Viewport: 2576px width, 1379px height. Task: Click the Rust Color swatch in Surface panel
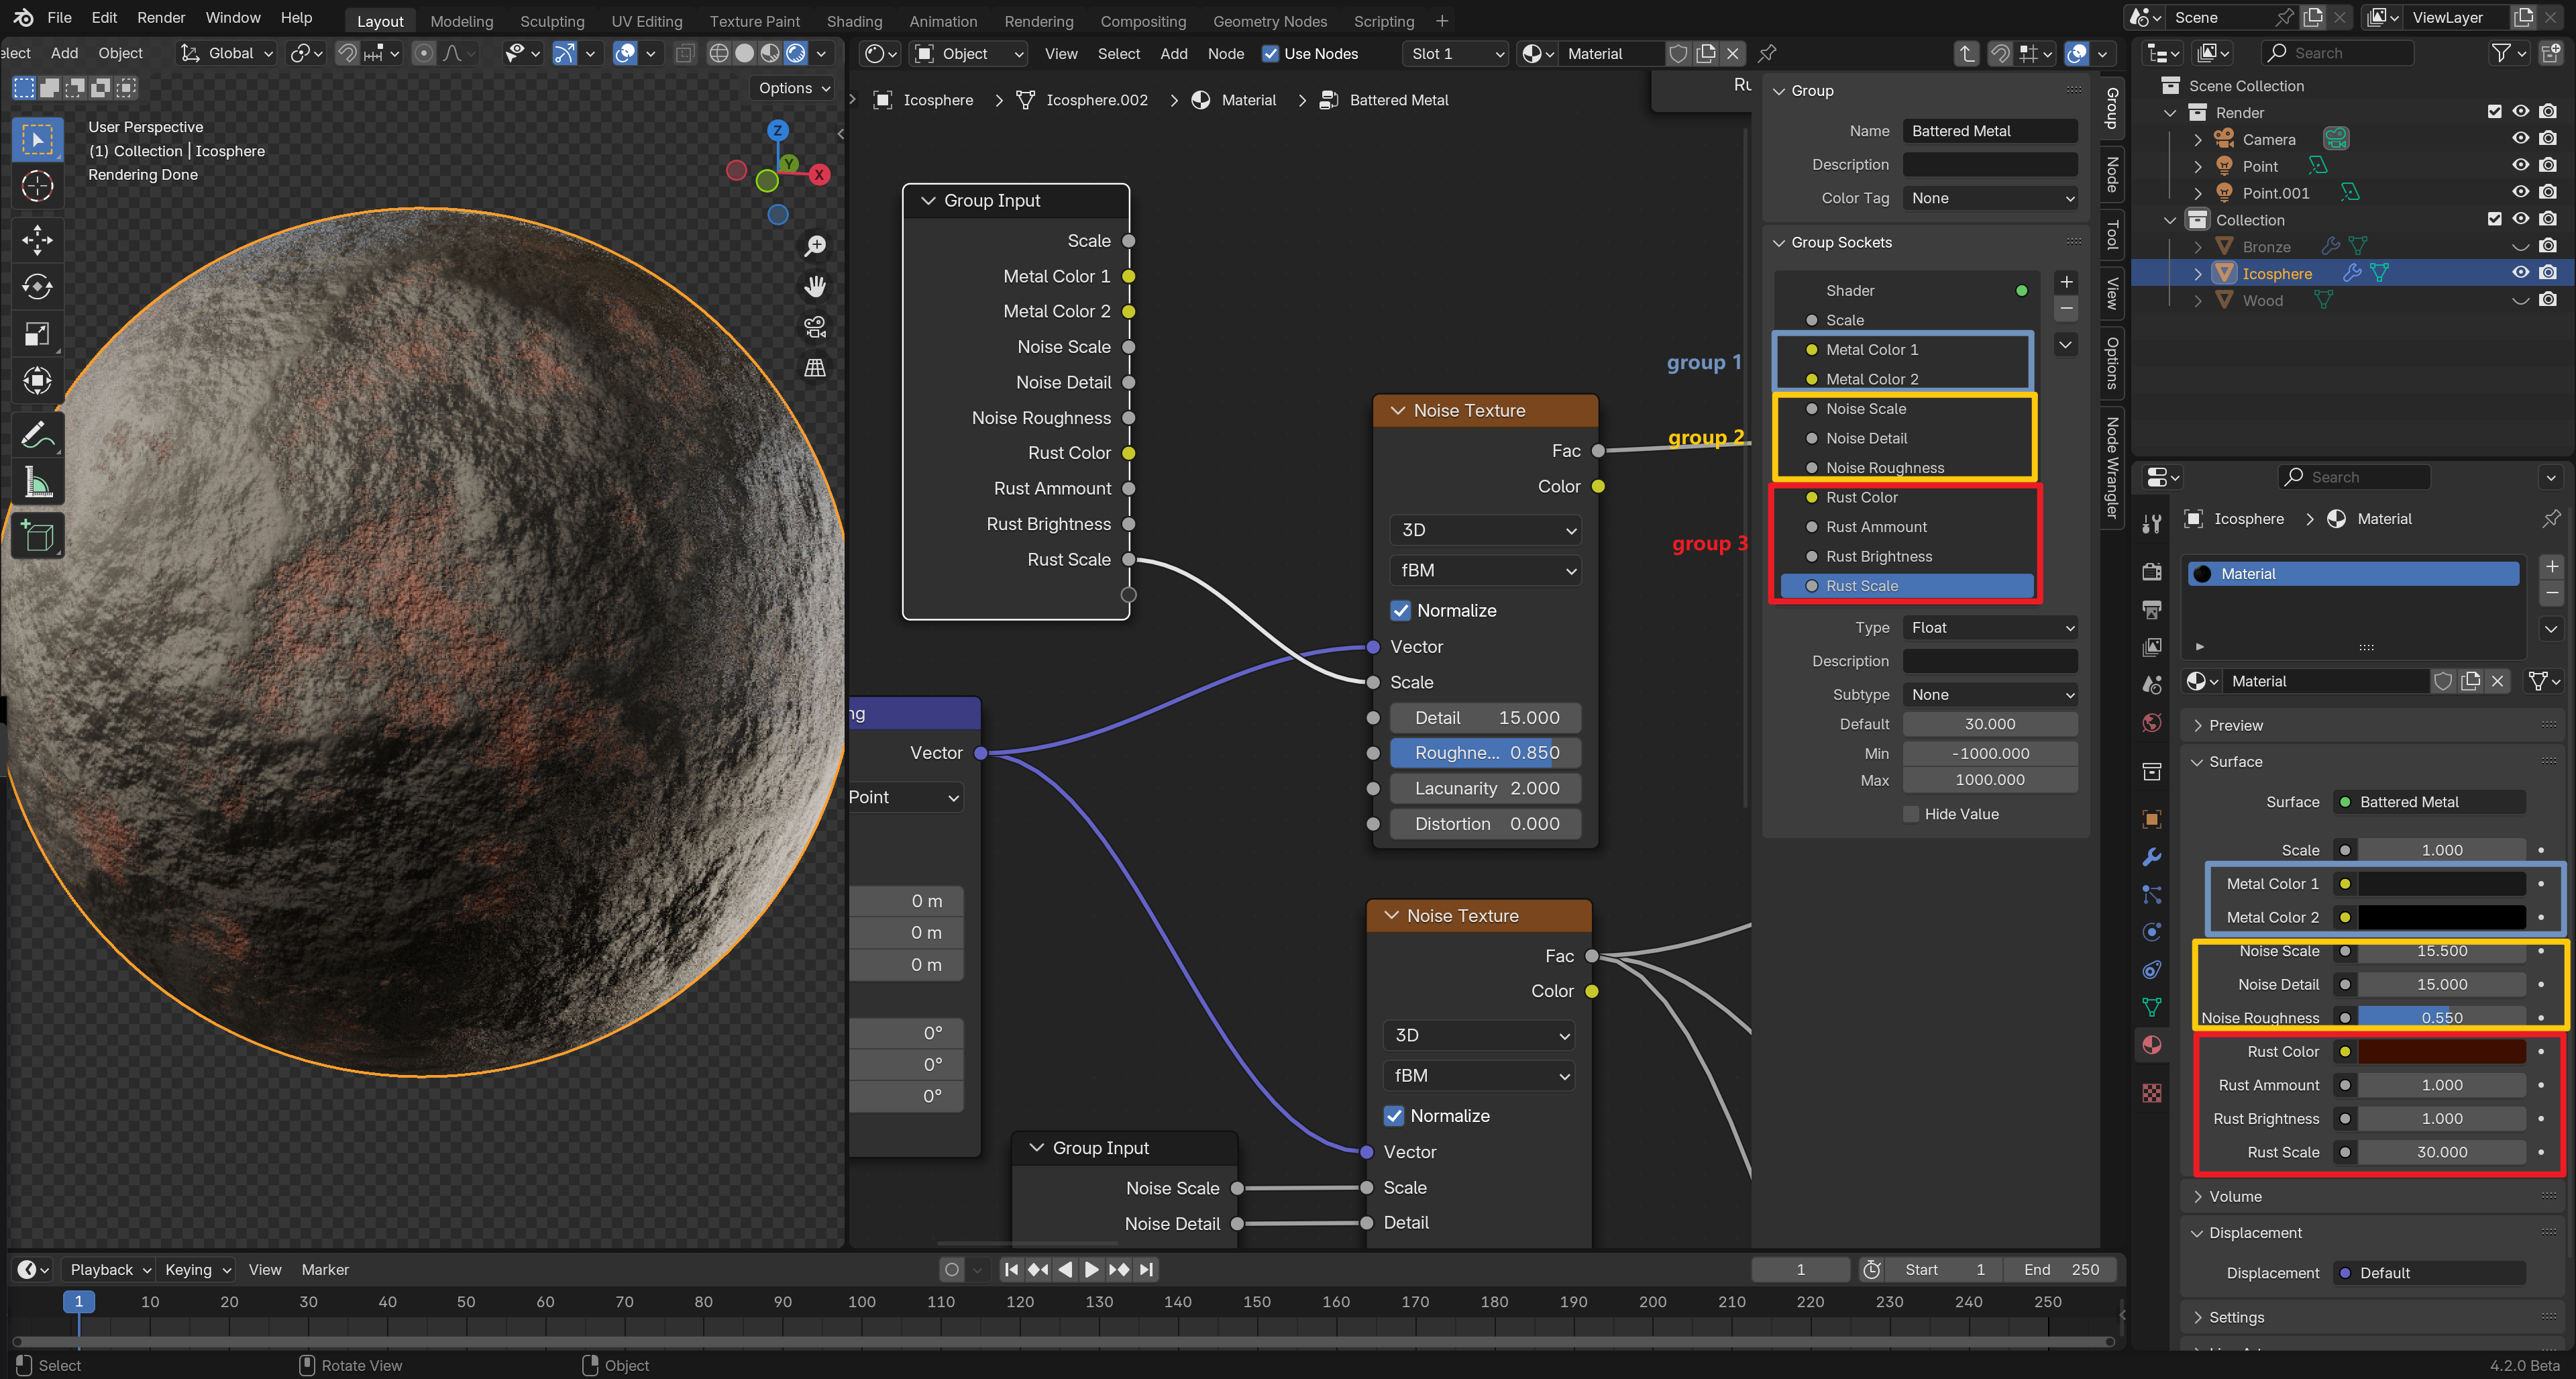2442,1052
